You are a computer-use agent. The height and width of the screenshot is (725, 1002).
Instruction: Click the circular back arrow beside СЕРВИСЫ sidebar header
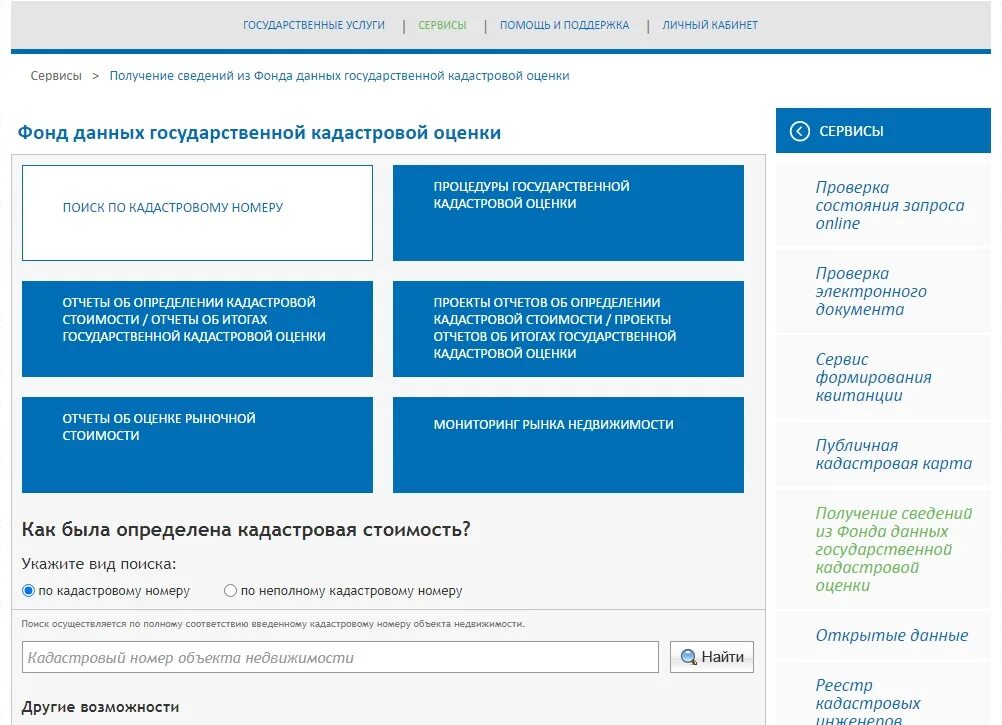point(798,130)
